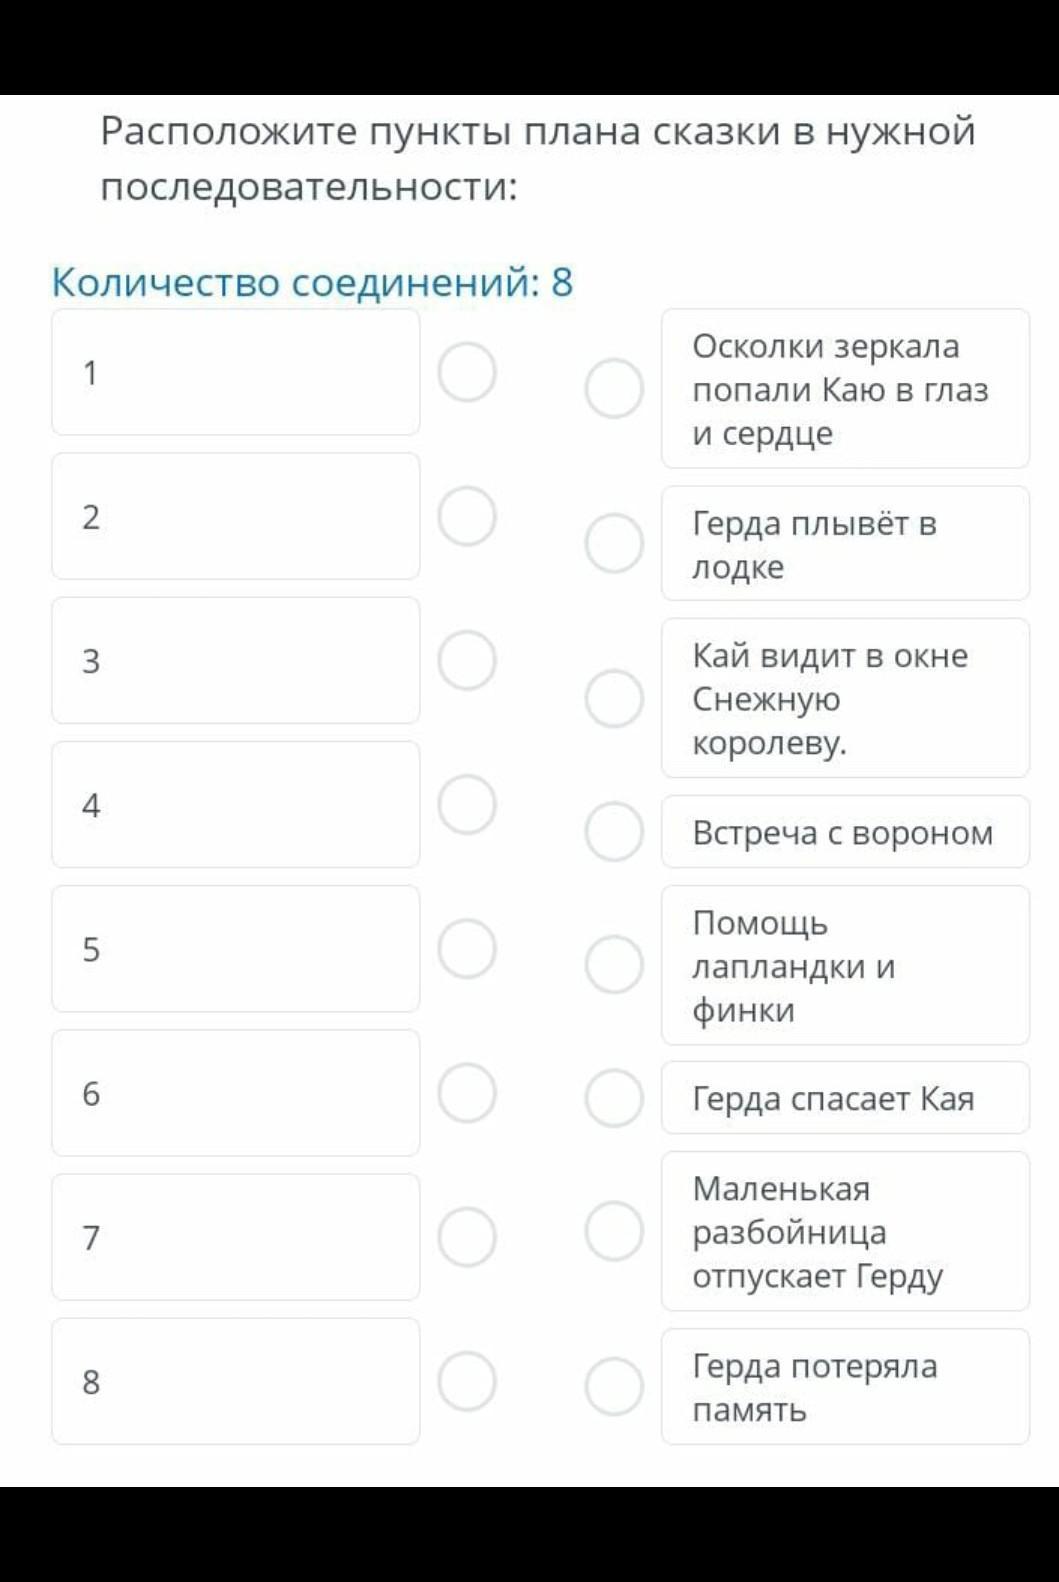
Task: Select circle next to 'Герда потеряла память'
Action: tap(614, 1386)
